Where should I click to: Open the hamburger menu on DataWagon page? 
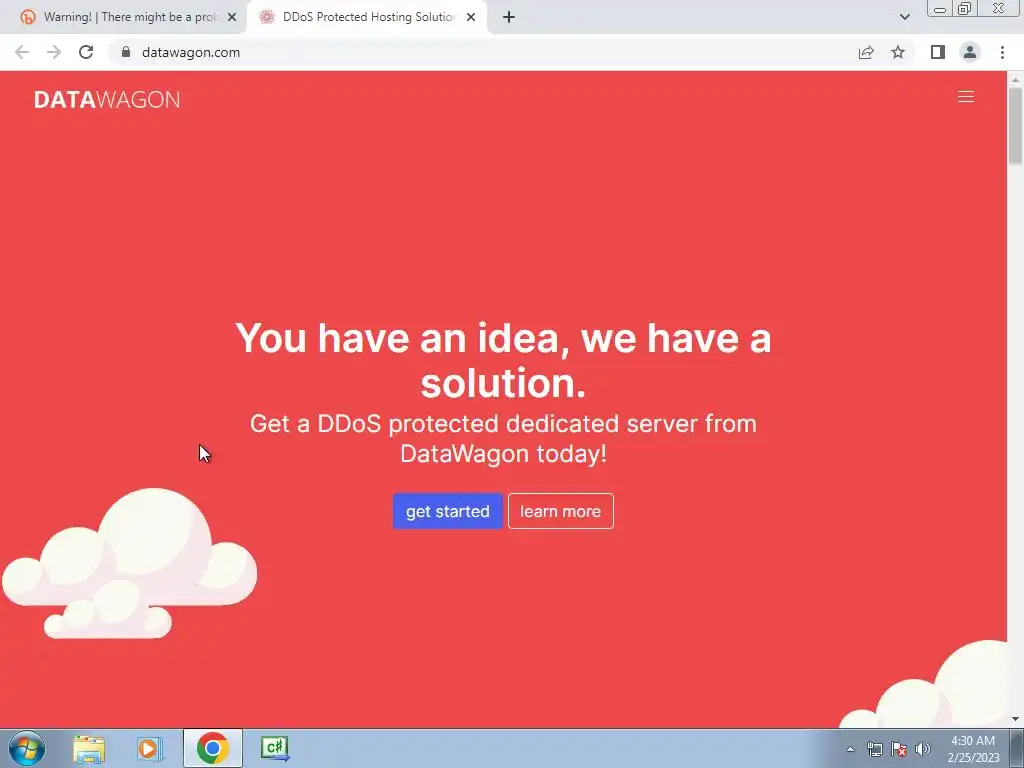965,97
